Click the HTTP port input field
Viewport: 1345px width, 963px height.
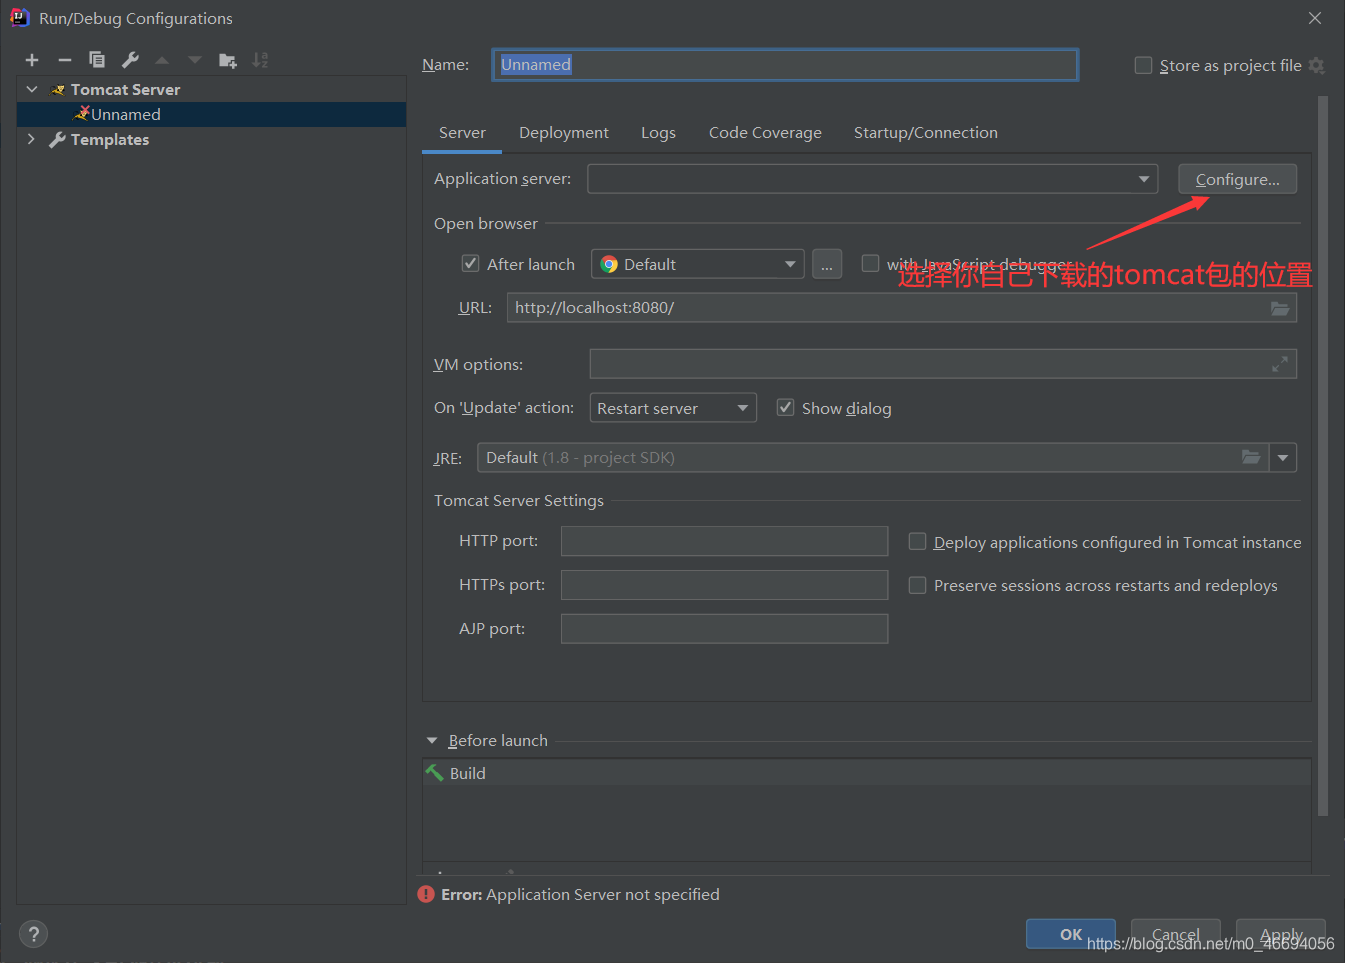(724, 541)
